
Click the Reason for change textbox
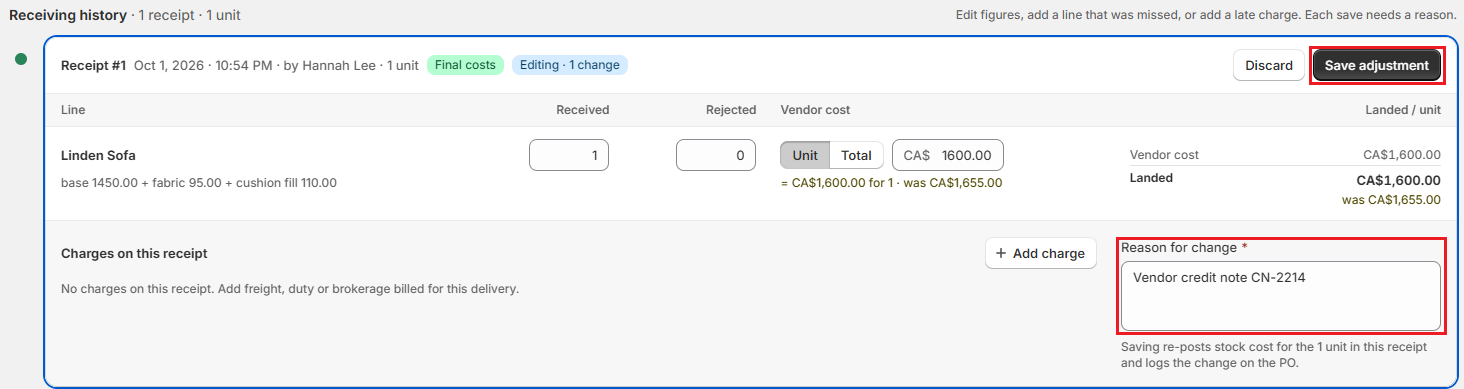[x=1281, y=296]
